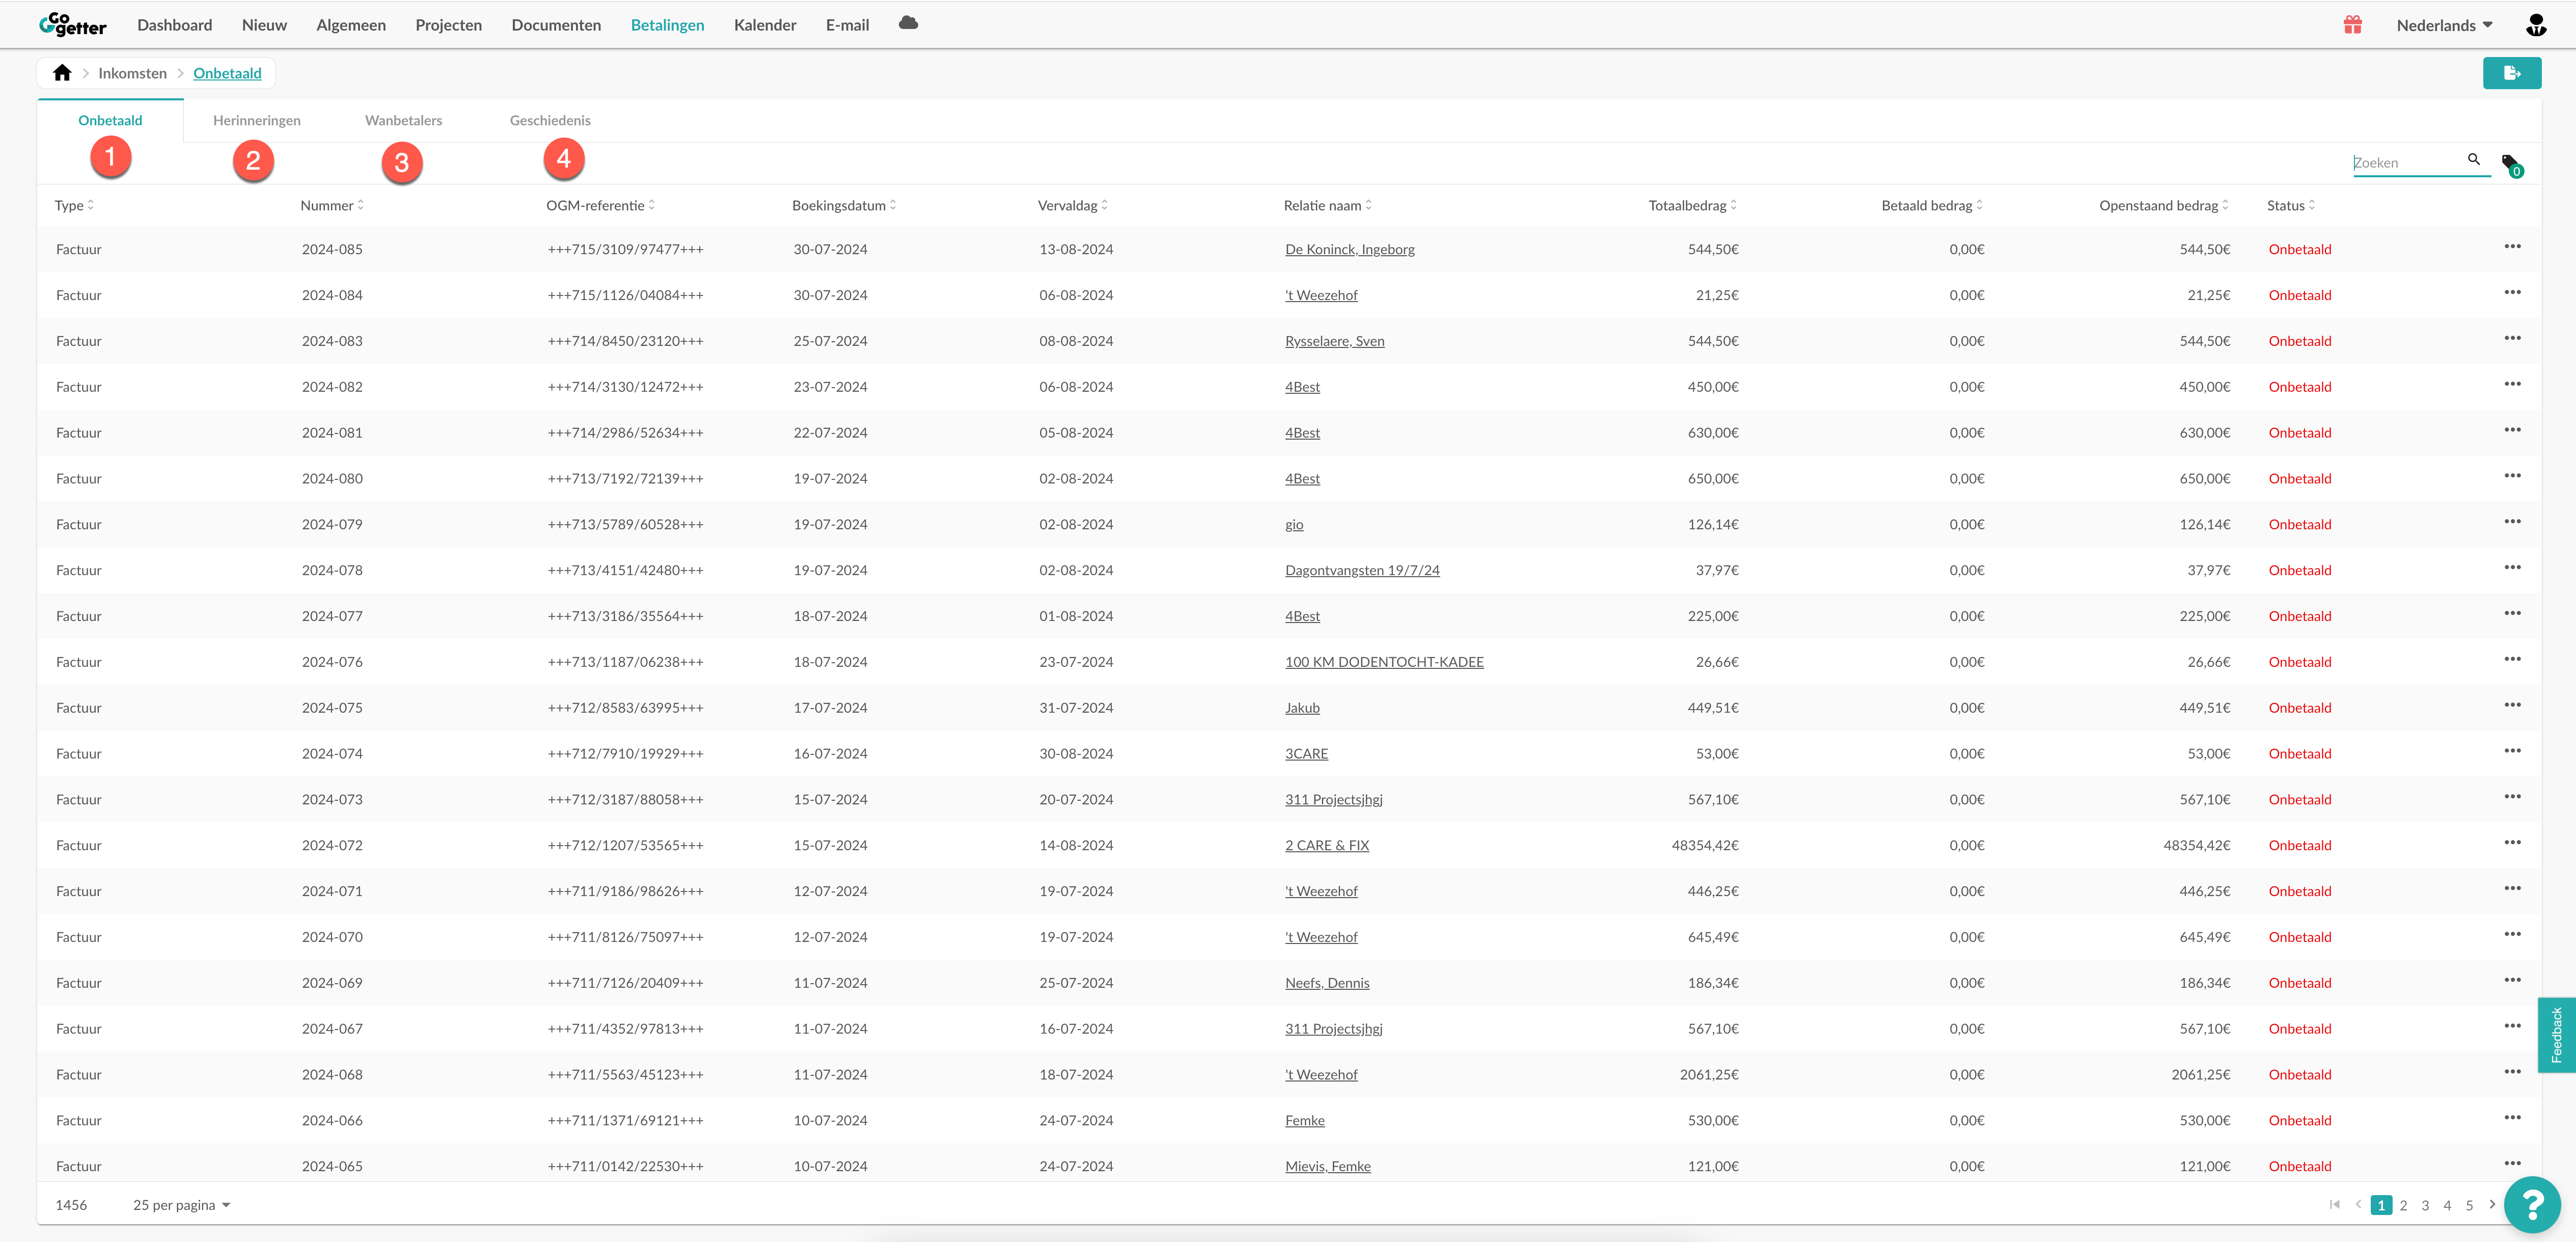The height and width of the screenshot is (1242, 2576).
Task: Go to page 5 in pagination
Action: point(2469,1206)
